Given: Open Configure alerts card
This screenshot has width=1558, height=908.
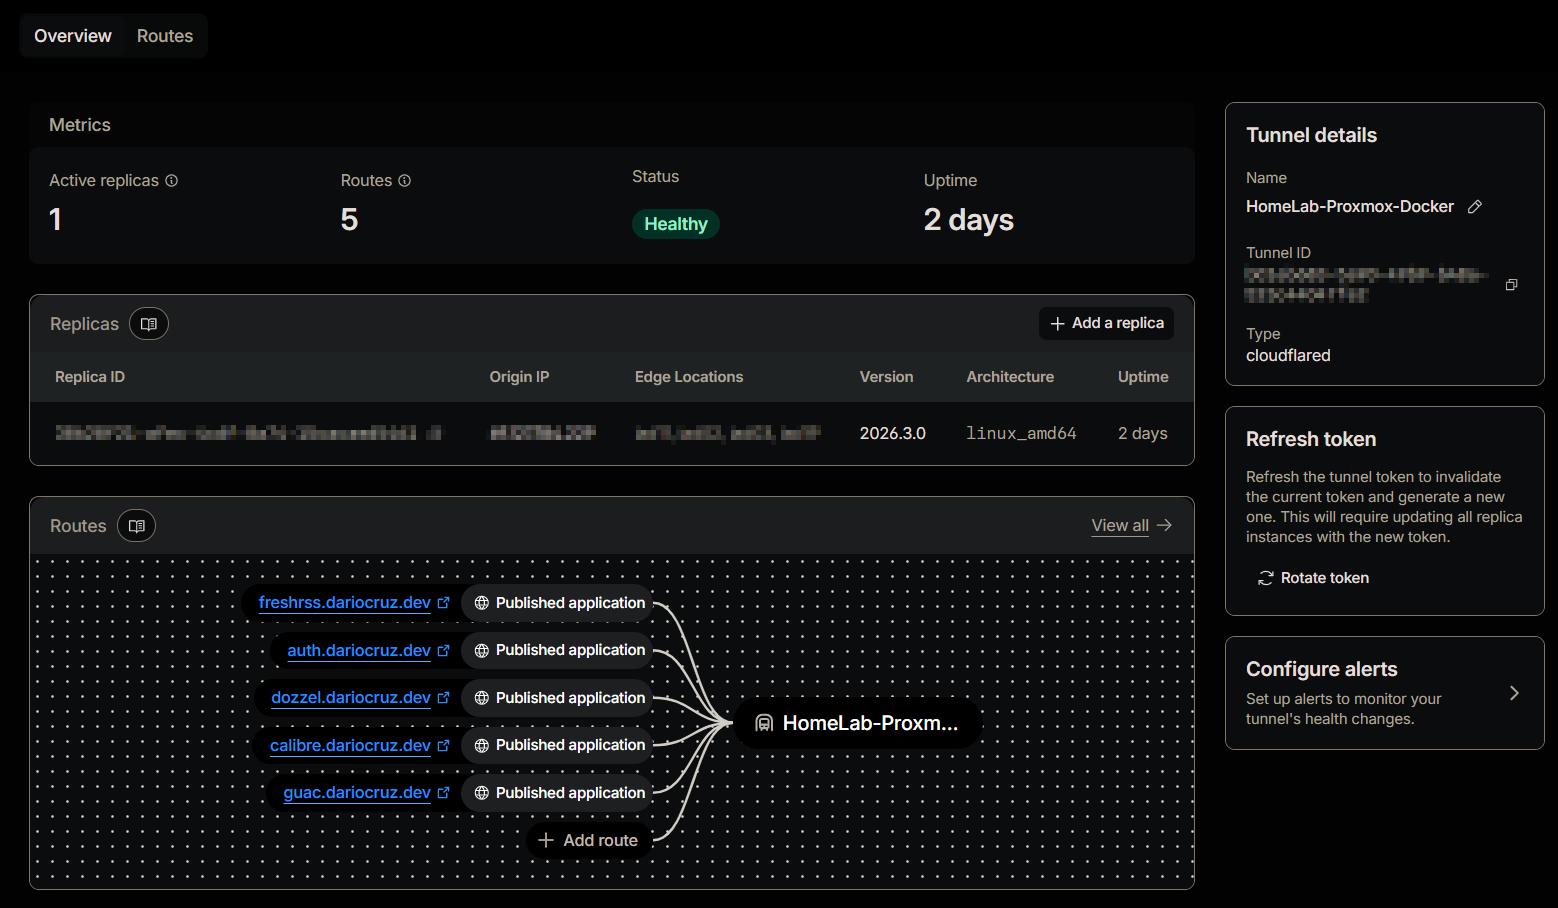Looking at the screenshot, I should 1384,693.
